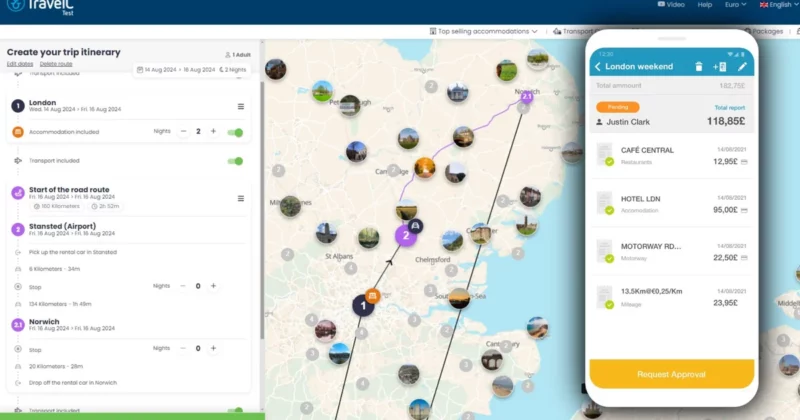Open Help menu item
Viewport: 800px width, 420px height.
click(x=705, y=5)
